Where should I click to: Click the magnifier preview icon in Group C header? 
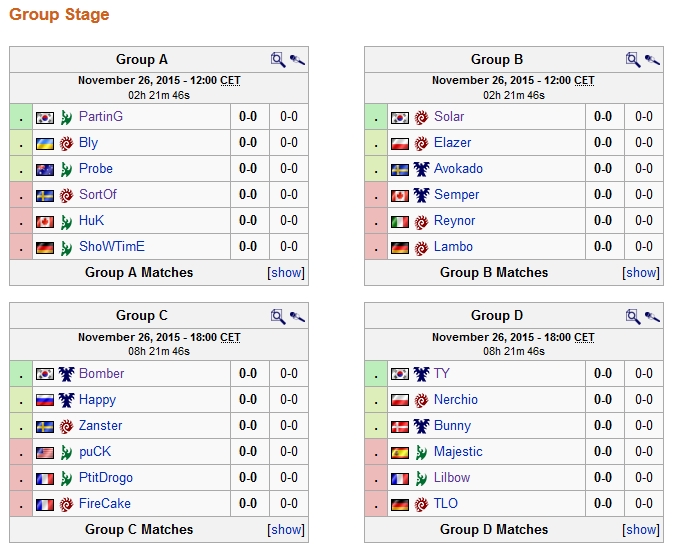pyautogui.click(x=278, y=316)
